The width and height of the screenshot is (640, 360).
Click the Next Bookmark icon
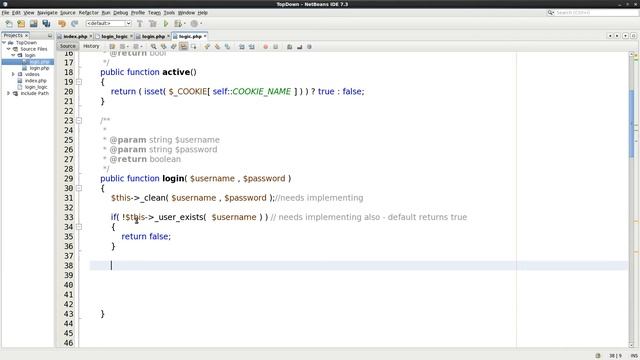[x=217, y=47]
